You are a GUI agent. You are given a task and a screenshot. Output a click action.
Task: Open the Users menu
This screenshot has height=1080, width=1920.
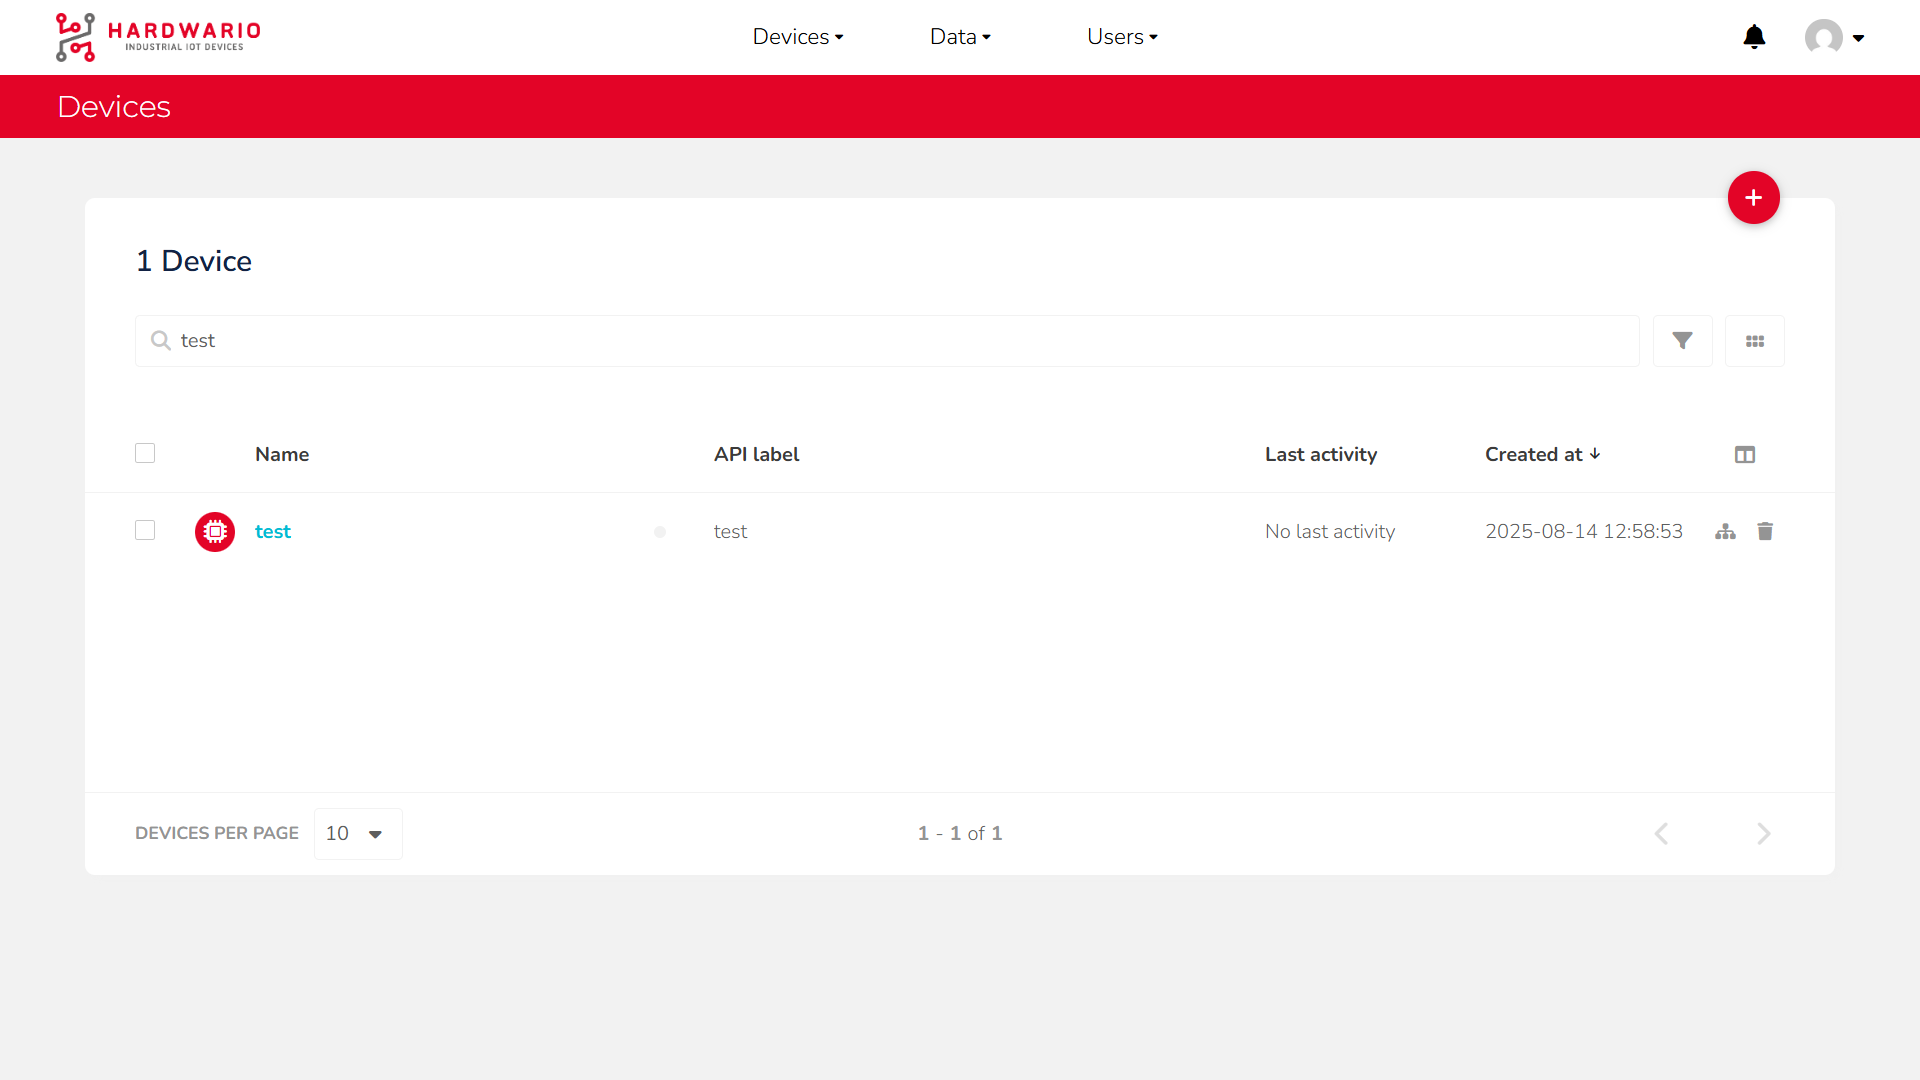pos(1121,37)
